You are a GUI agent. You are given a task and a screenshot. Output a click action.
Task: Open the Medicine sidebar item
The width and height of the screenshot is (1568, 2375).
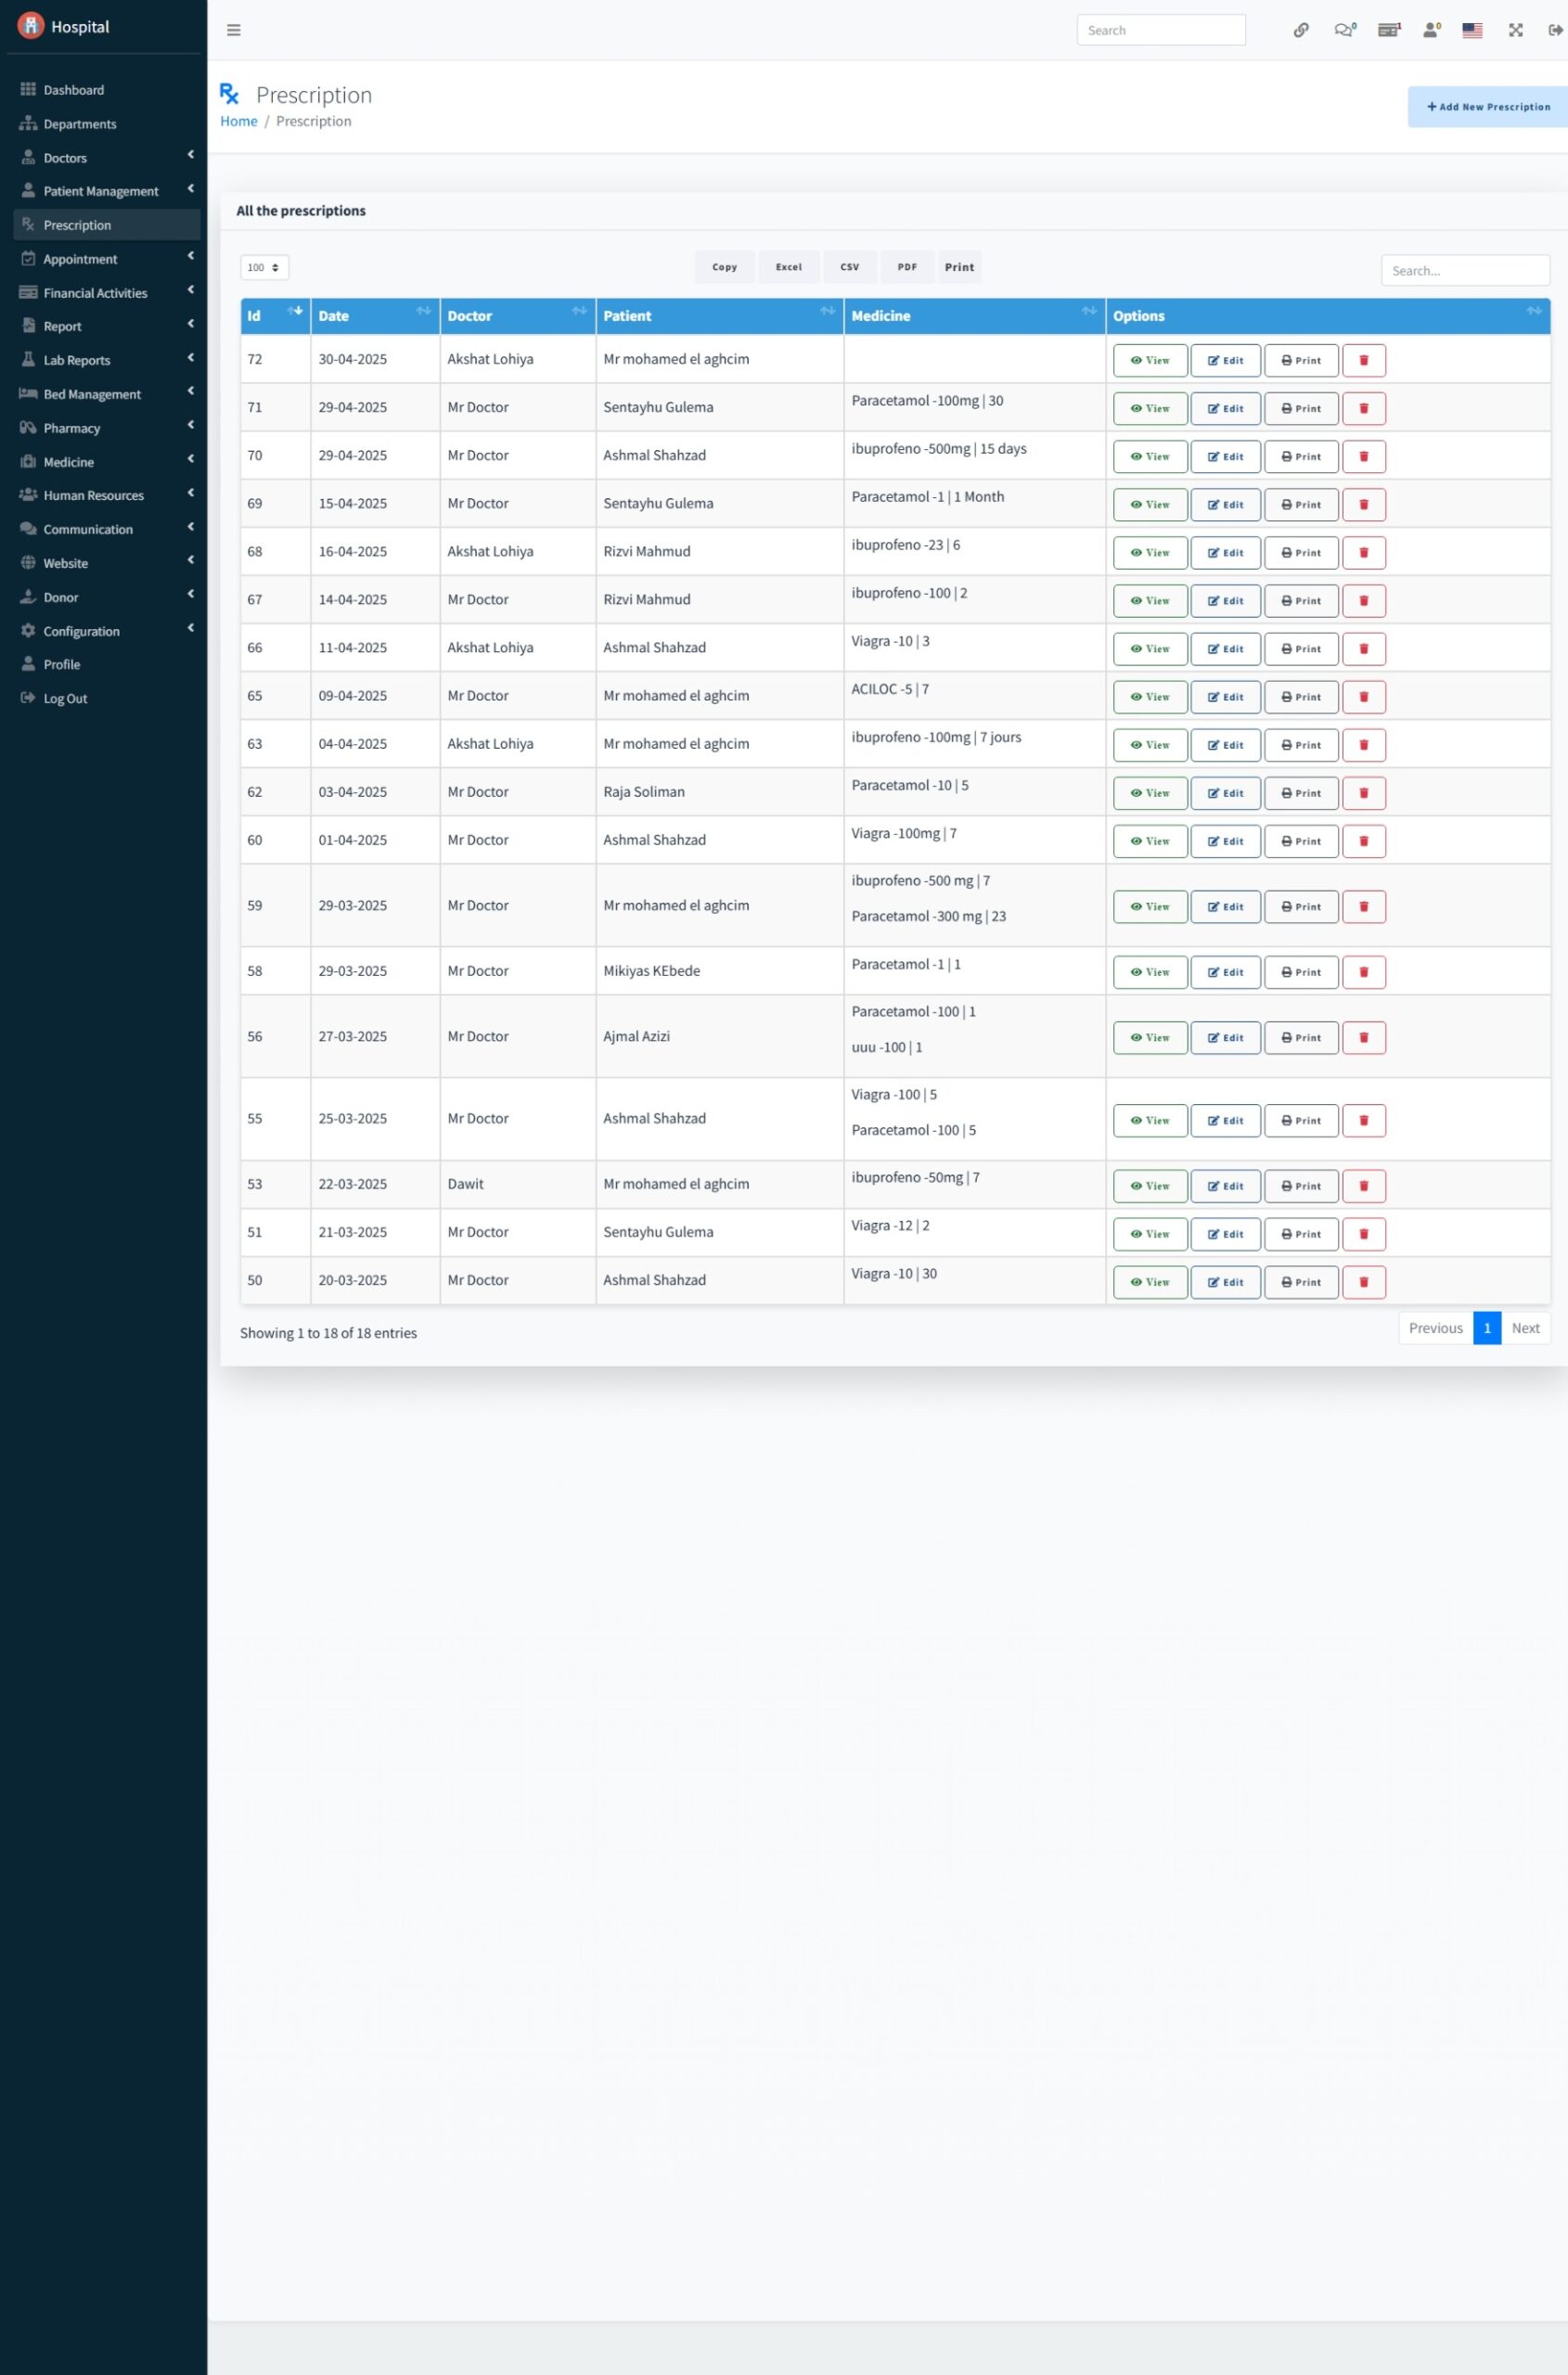tap(107, 462)
